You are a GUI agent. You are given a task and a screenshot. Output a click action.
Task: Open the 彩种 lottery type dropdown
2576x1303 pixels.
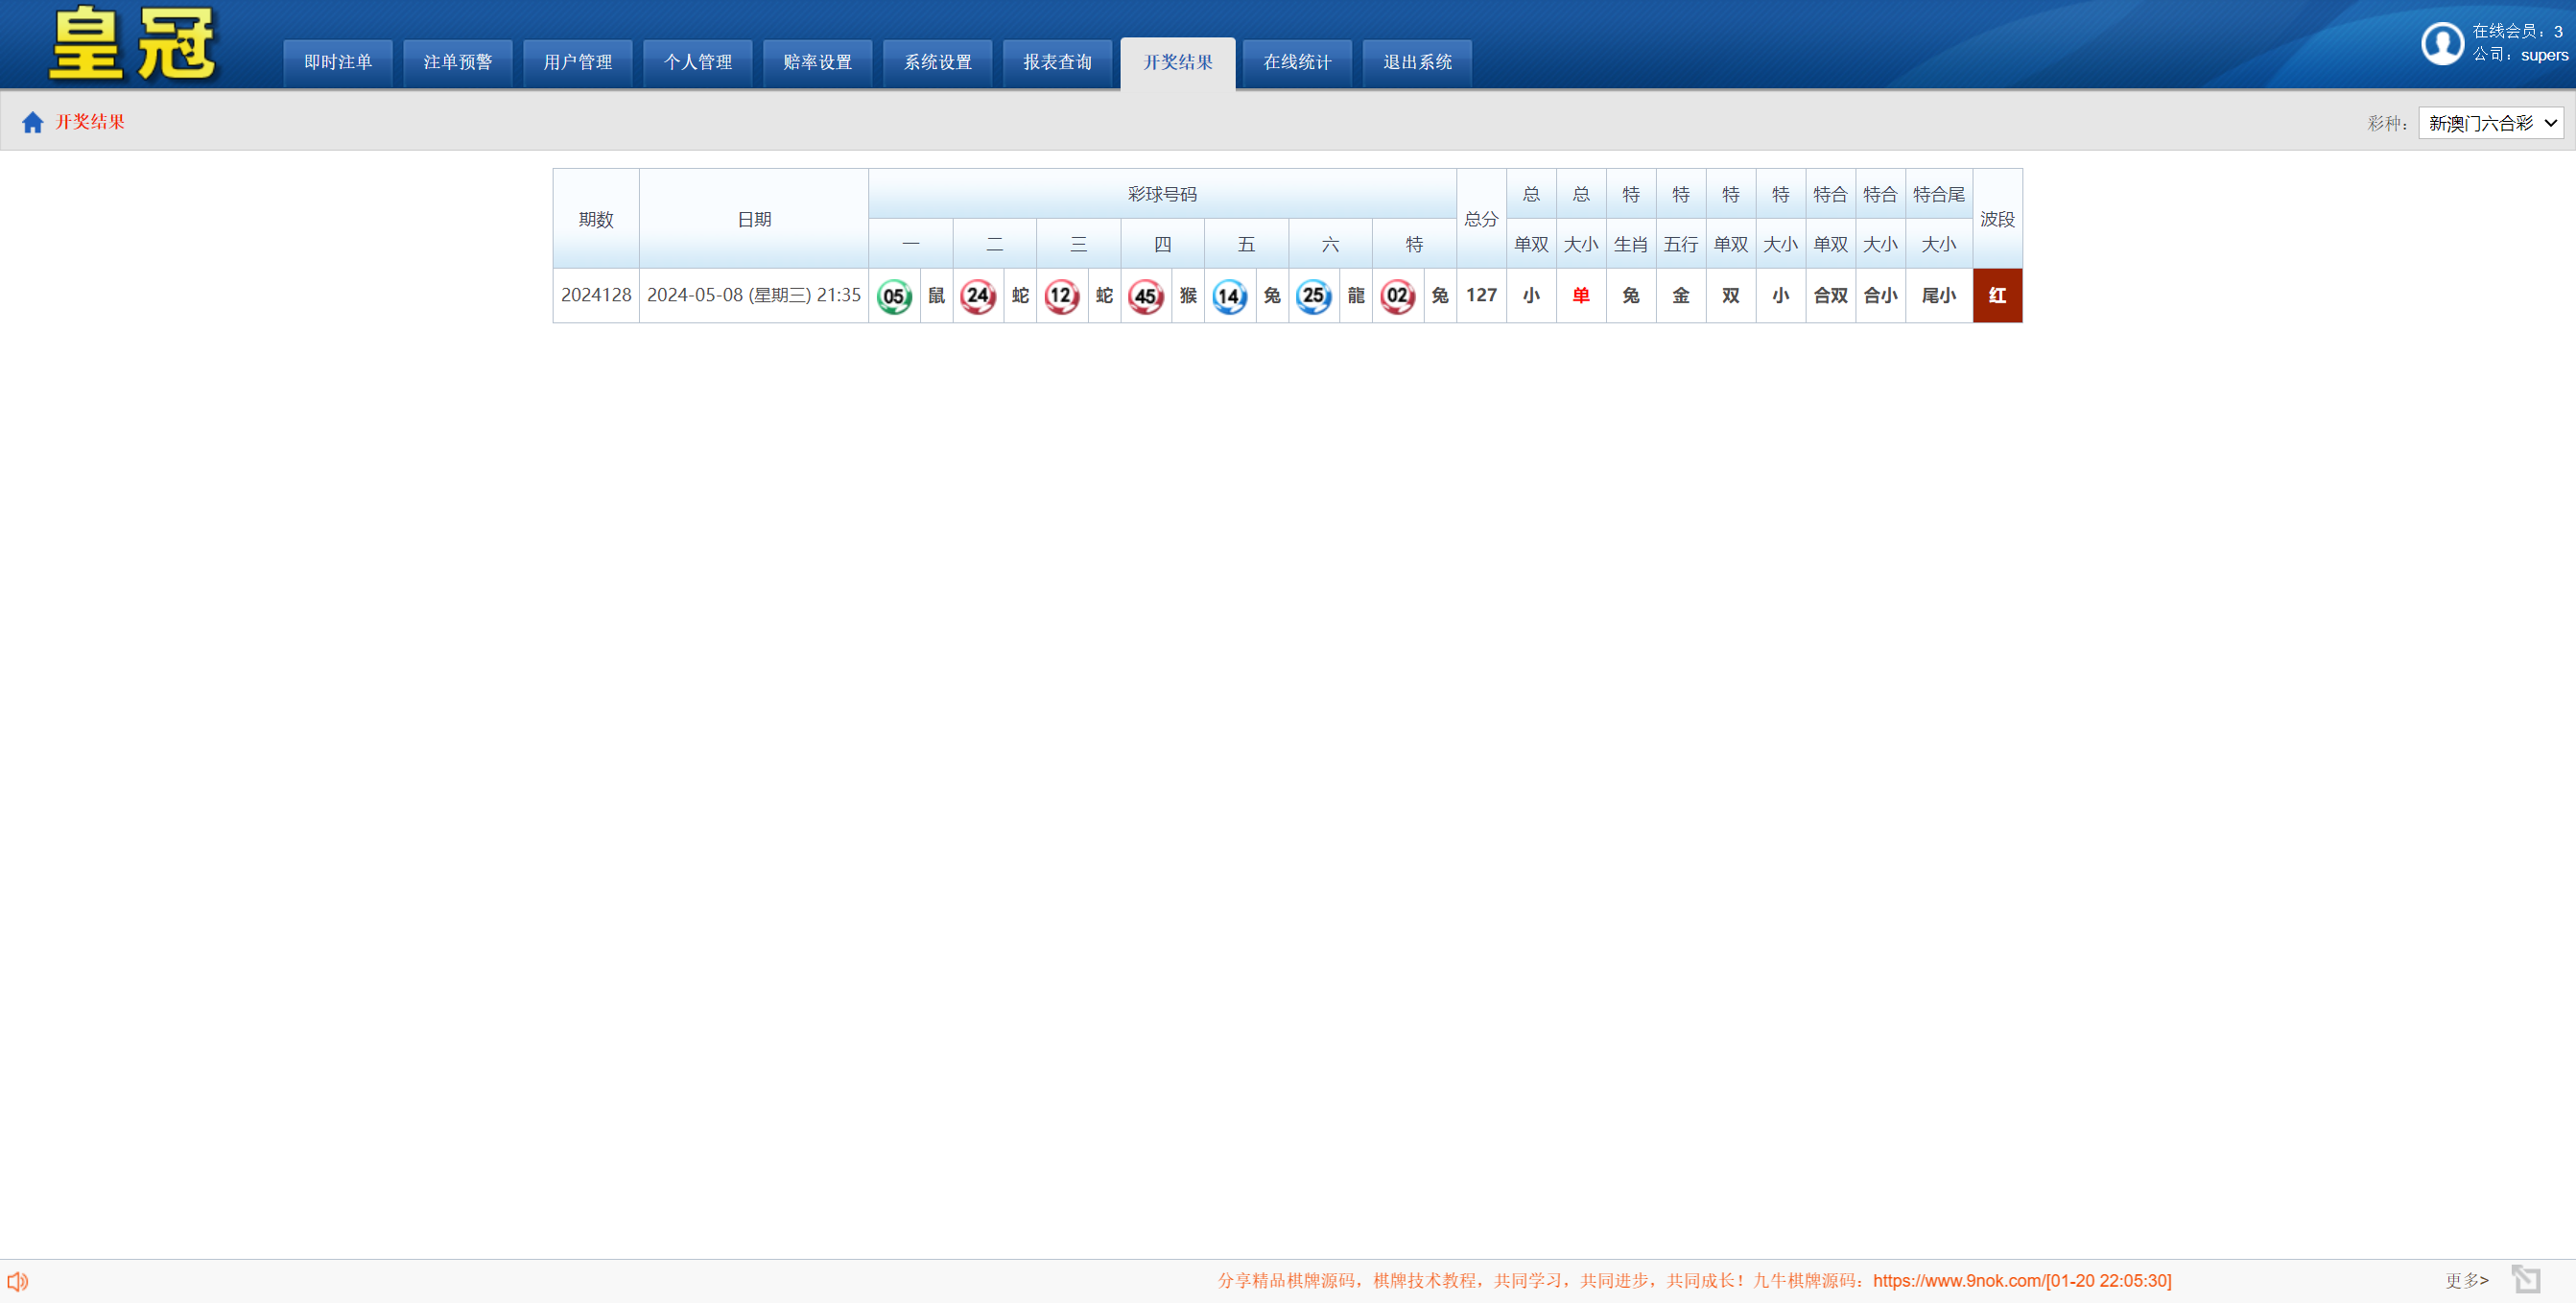click(x=2490, y=123)
